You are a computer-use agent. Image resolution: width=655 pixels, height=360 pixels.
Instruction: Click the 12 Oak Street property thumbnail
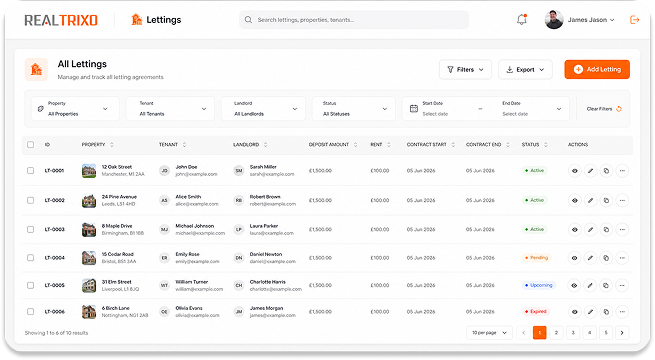point(89,171)
